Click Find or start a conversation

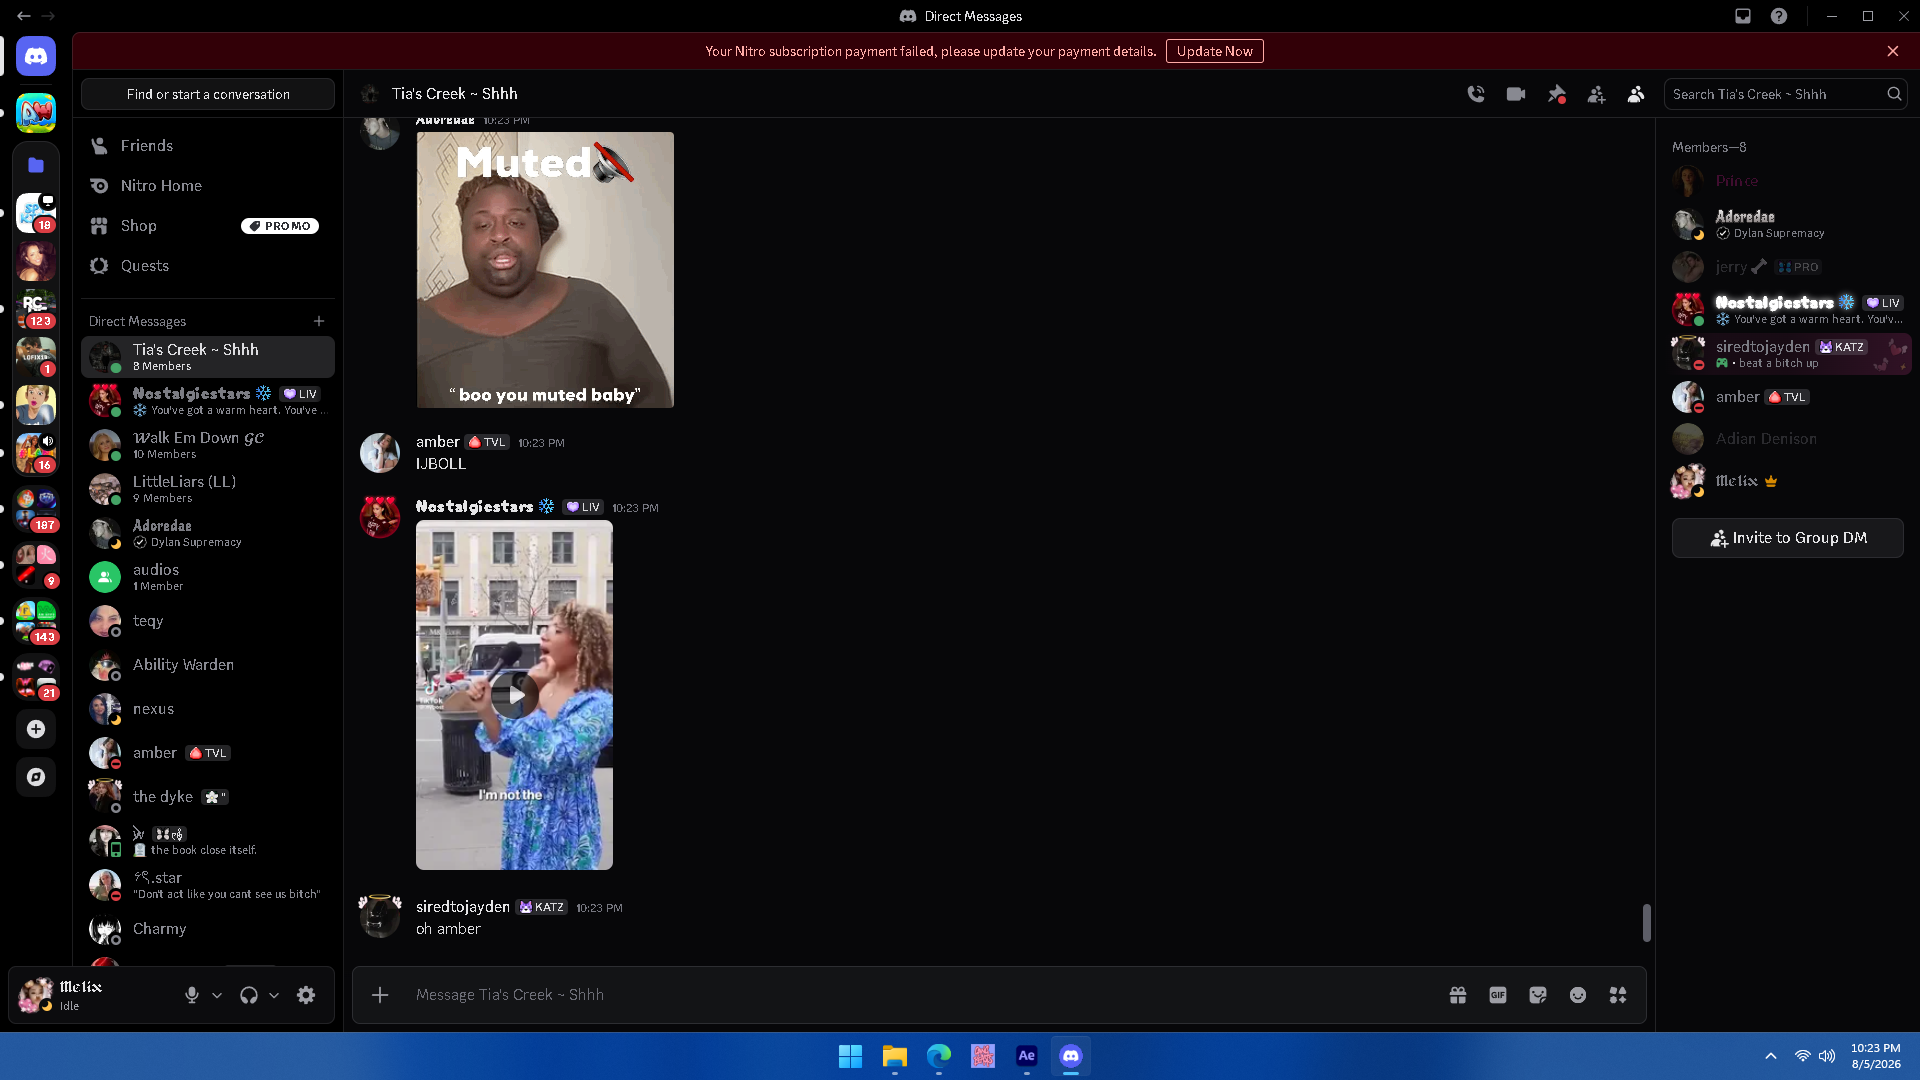pos(207,94)
